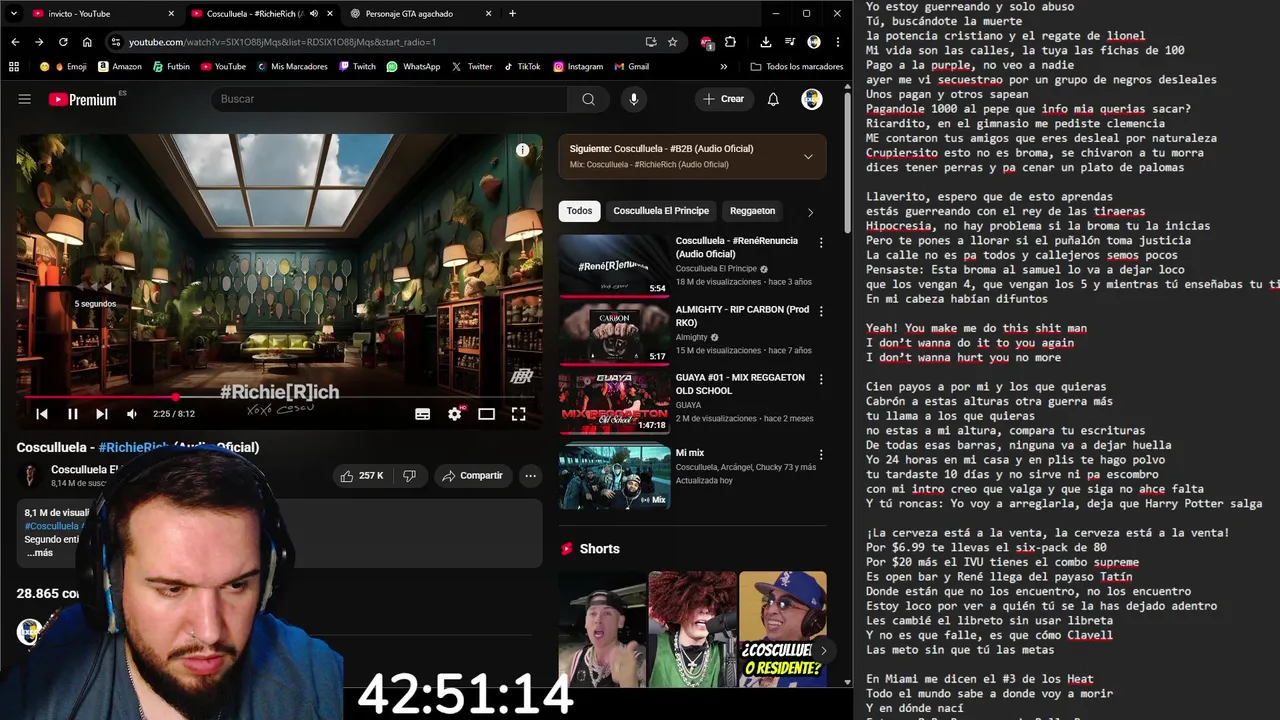The height and width of the screenshot is (720, 1280).
Task: Open #RenéRenuncia video thumbnail
Action: (614, 266)
